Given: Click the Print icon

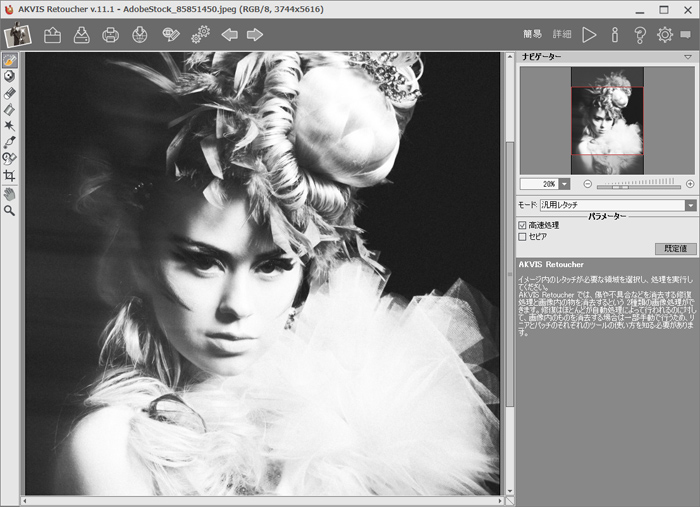Looking at the screenshot, I should click(x=111, y=35).
